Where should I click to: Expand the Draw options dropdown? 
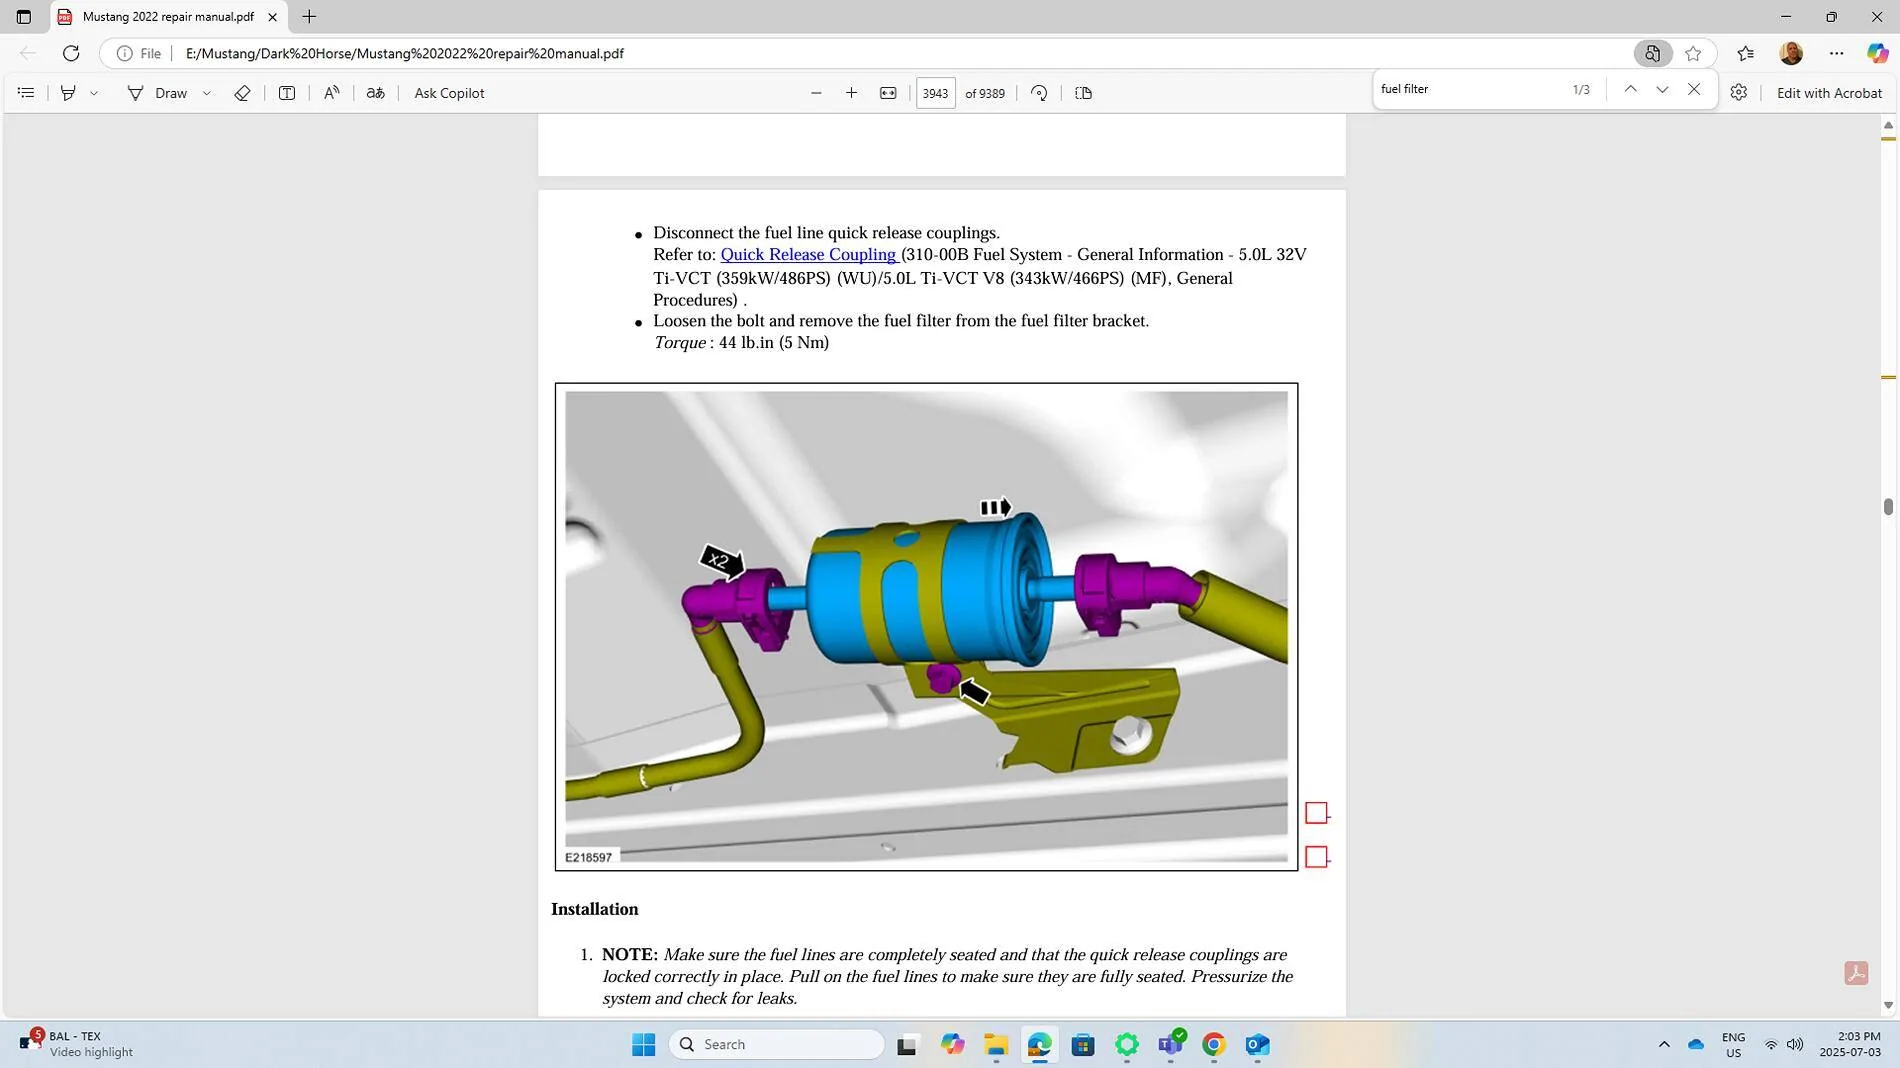[x=207, y=93]
